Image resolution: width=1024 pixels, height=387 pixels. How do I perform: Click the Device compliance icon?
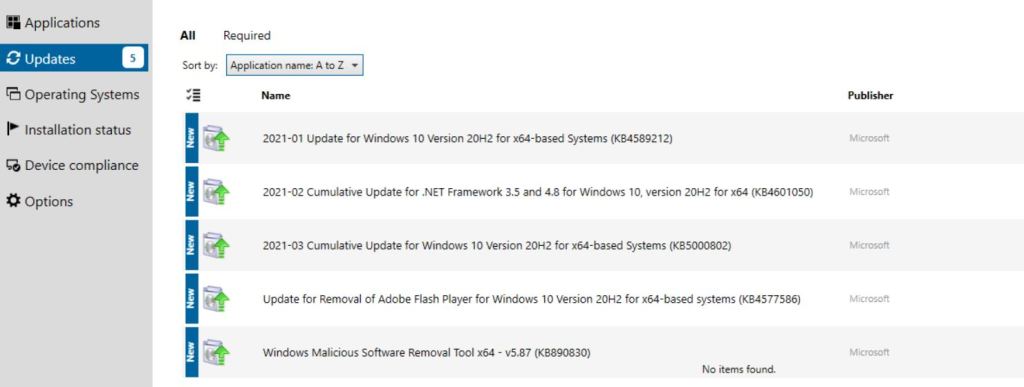[x=13, y=165]
